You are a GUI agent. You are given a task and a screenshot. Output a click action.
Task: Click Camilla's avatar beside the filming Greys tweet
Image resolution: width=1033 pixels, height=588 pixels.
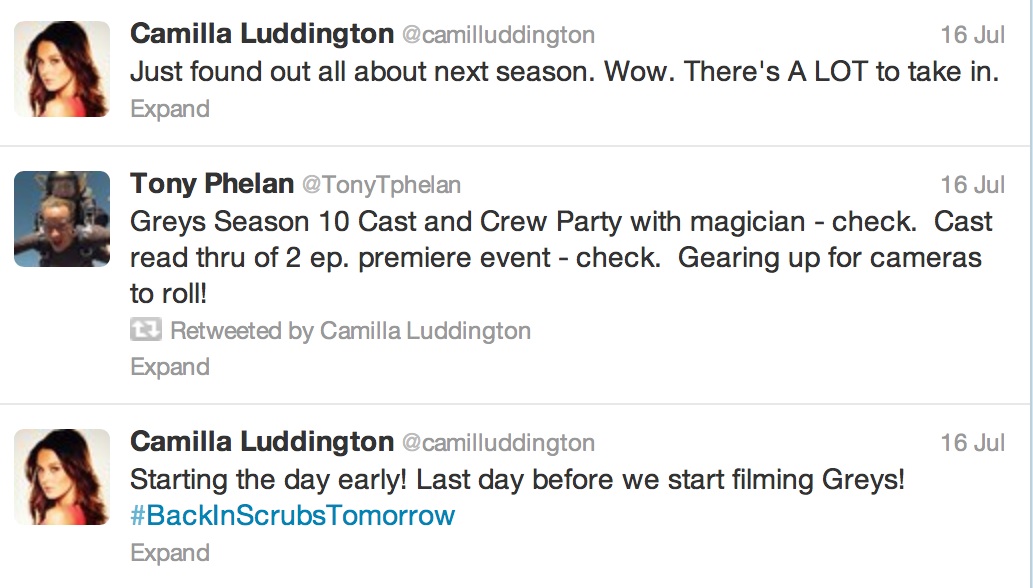[x=62, y=477]
